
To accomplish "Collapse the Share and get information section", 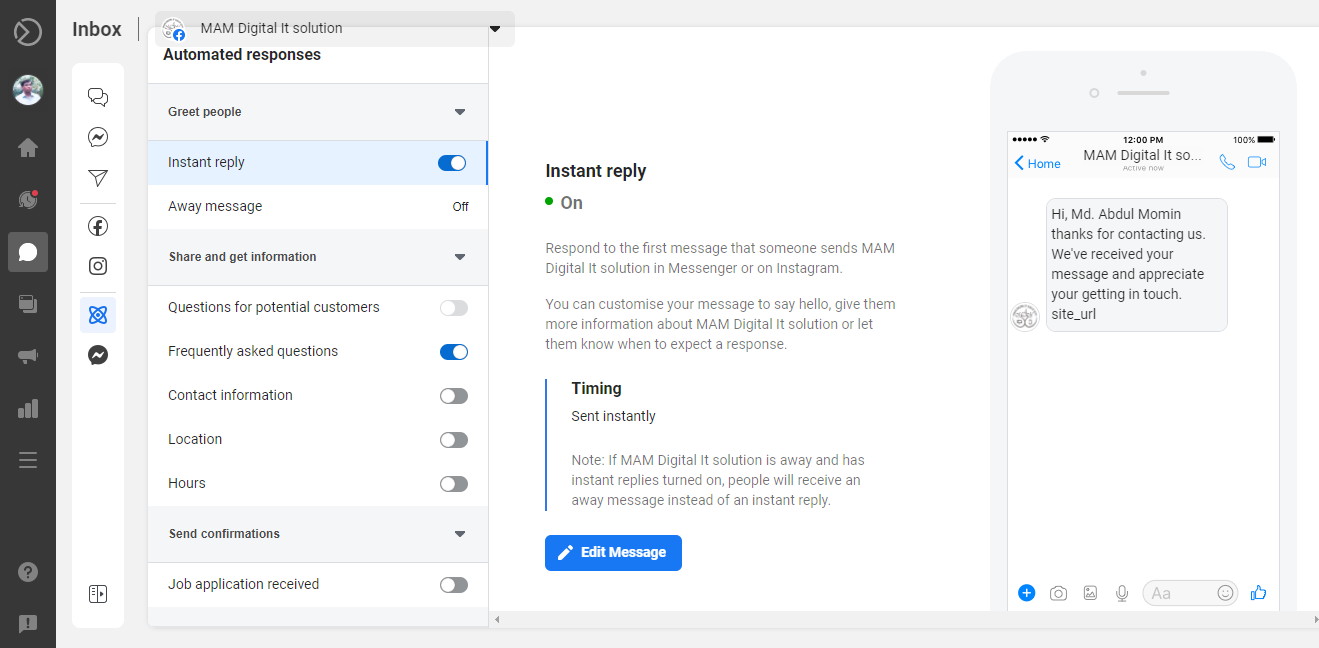I will point(460,257).
